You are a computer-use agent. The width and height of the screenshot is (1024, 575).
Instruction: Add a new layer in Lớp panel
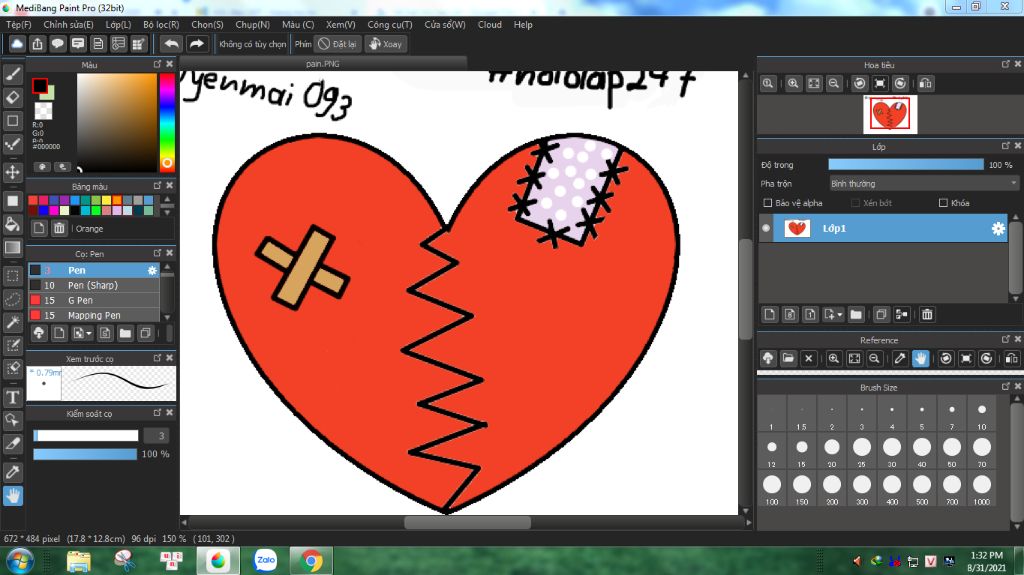769,315
